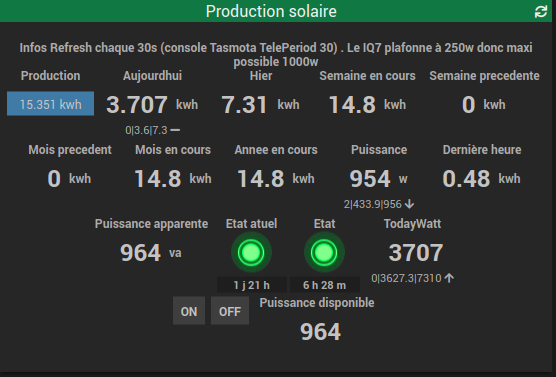Screen dimensions: 556x377
Task: Click the 6 h 28 m duration label
Action: tap(324, 285)
